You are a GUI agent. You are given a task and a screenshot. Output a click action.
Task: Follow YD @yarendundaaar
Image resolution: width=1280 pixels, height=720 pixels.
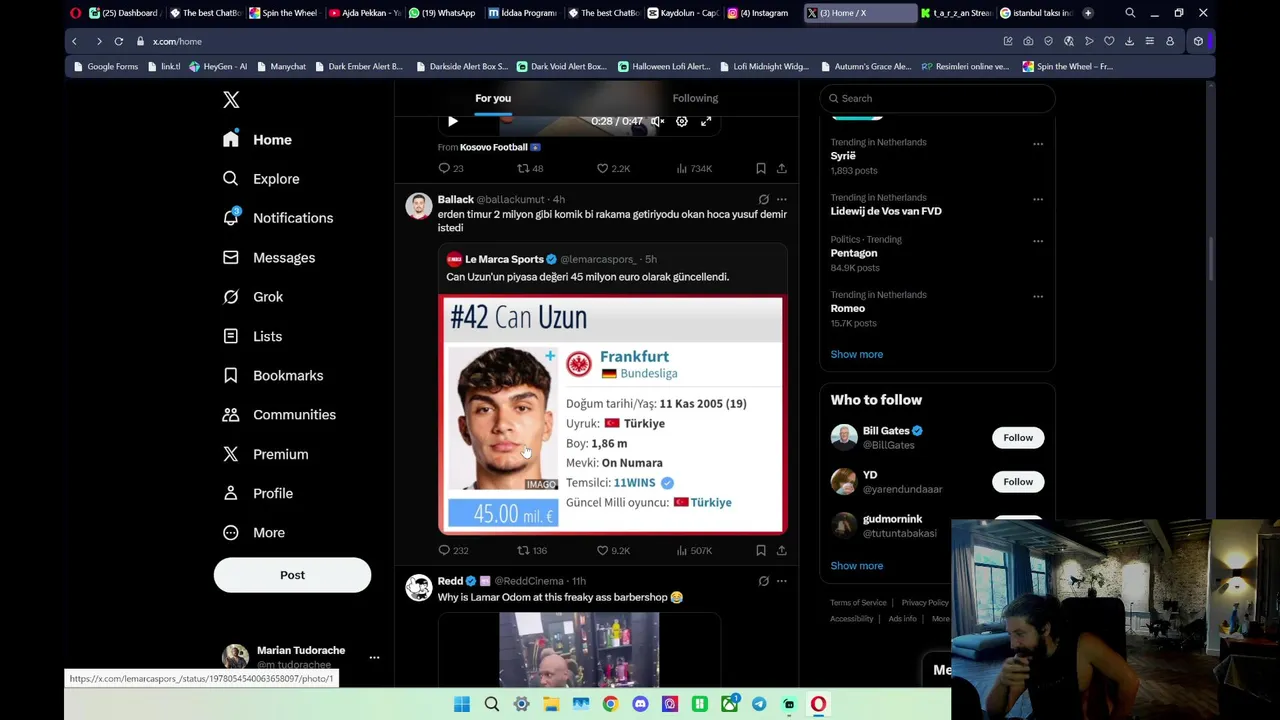click(1018, 482)
